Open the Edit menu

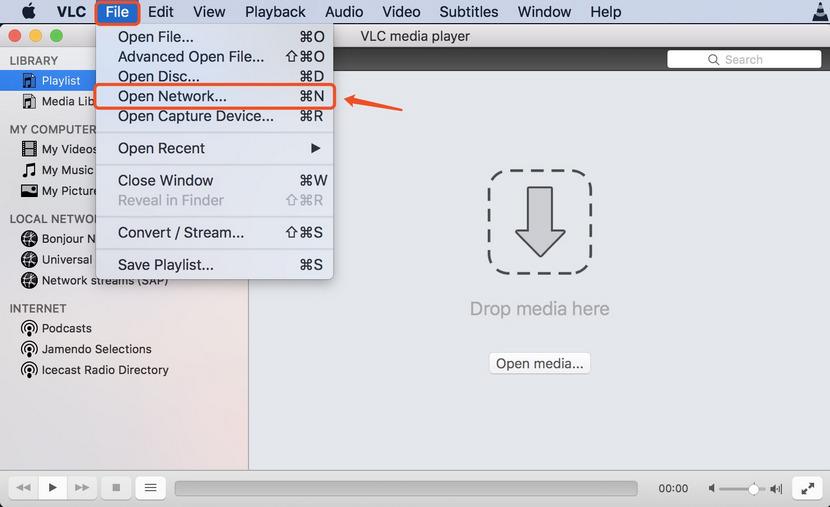(x=160, y=12)
